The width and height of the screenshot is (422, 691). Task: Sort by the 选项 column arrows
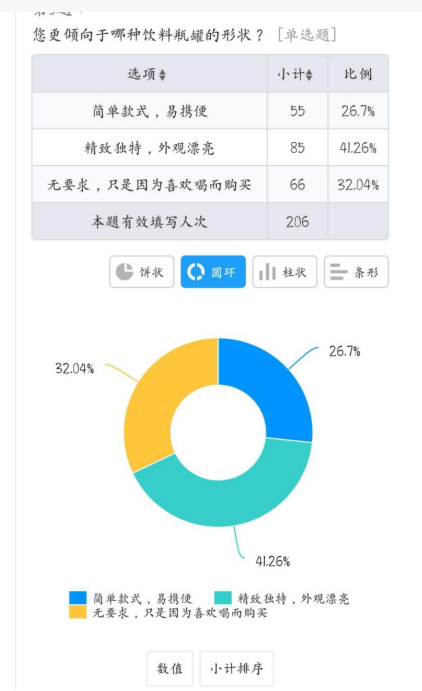163,74
